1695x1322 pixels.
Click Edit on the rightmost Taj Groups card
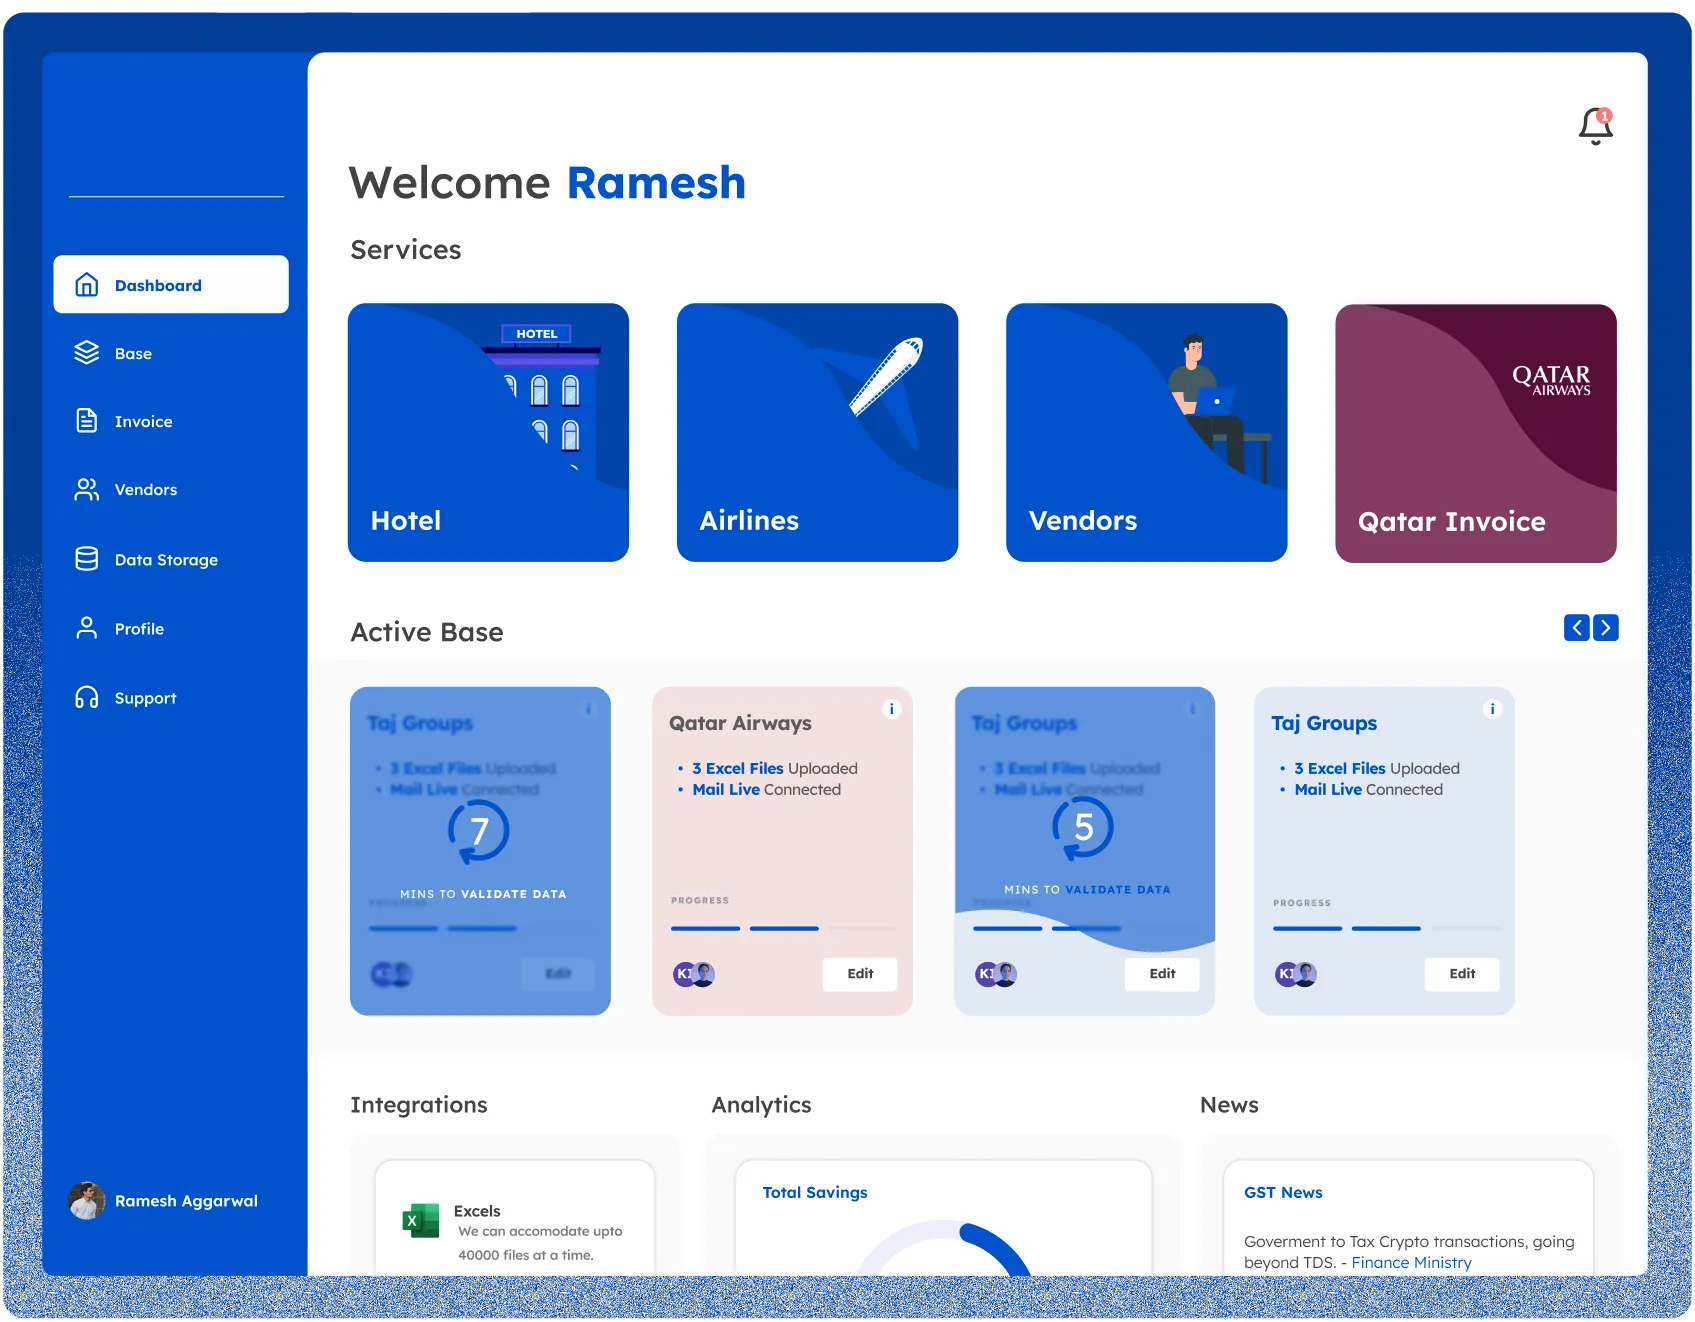1461,974
